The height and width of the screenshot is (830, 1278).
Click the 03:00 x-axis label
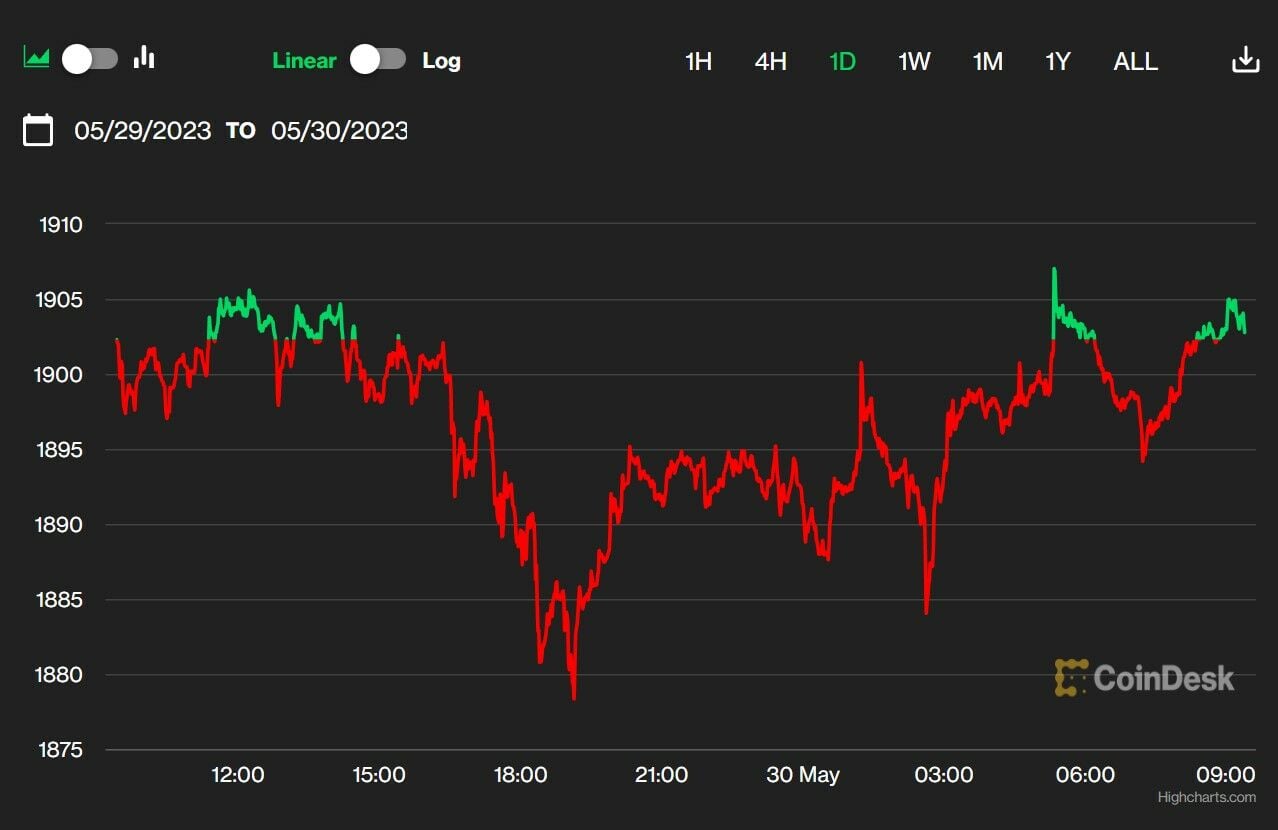(x=944, y=775)
